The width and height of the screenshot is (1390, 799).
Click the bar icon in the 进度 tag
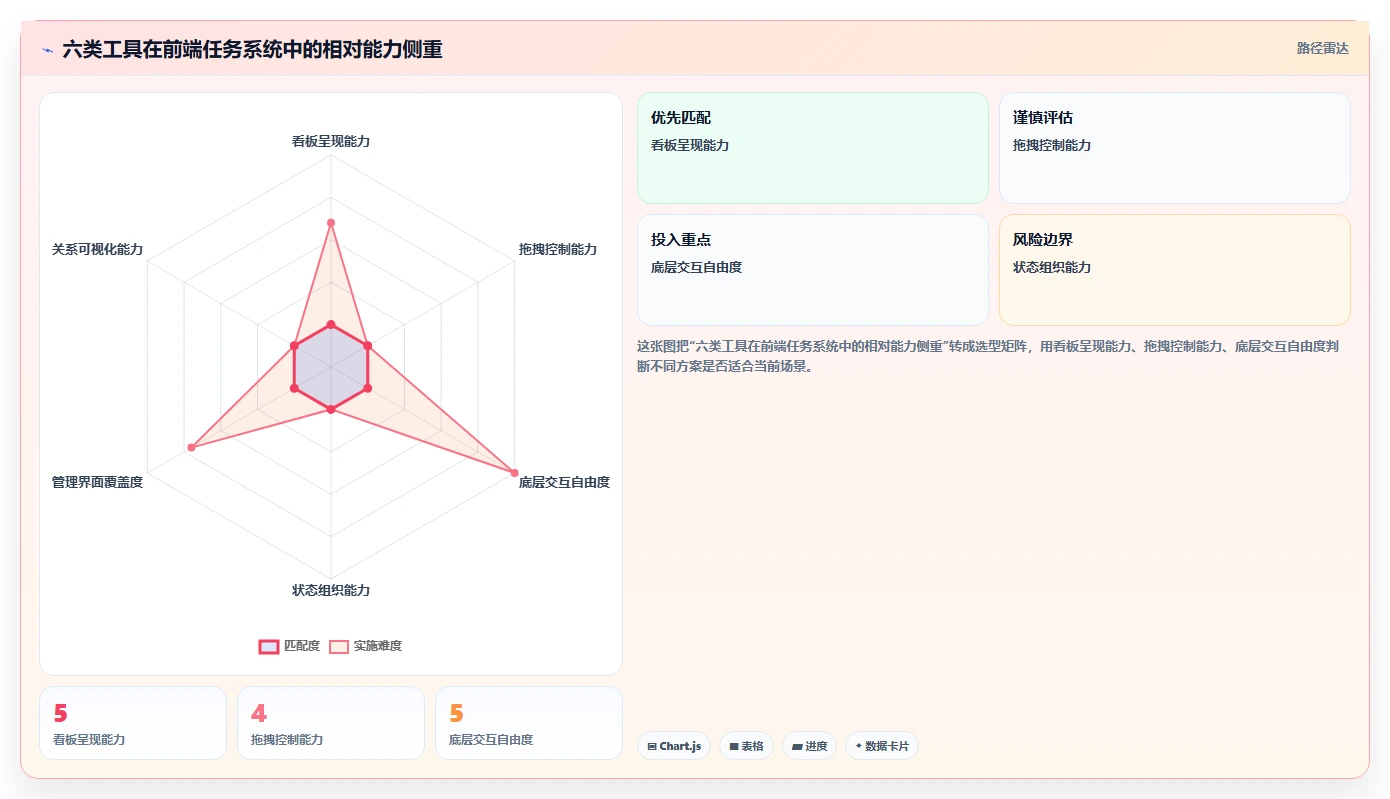797,746
